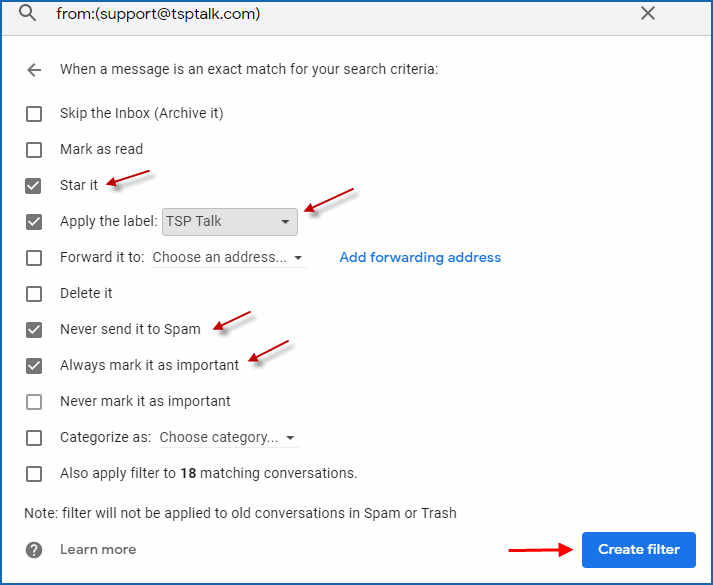Click the help question mark icon
The width and height of the screenshot is (713, 585).
coord(34,549)
